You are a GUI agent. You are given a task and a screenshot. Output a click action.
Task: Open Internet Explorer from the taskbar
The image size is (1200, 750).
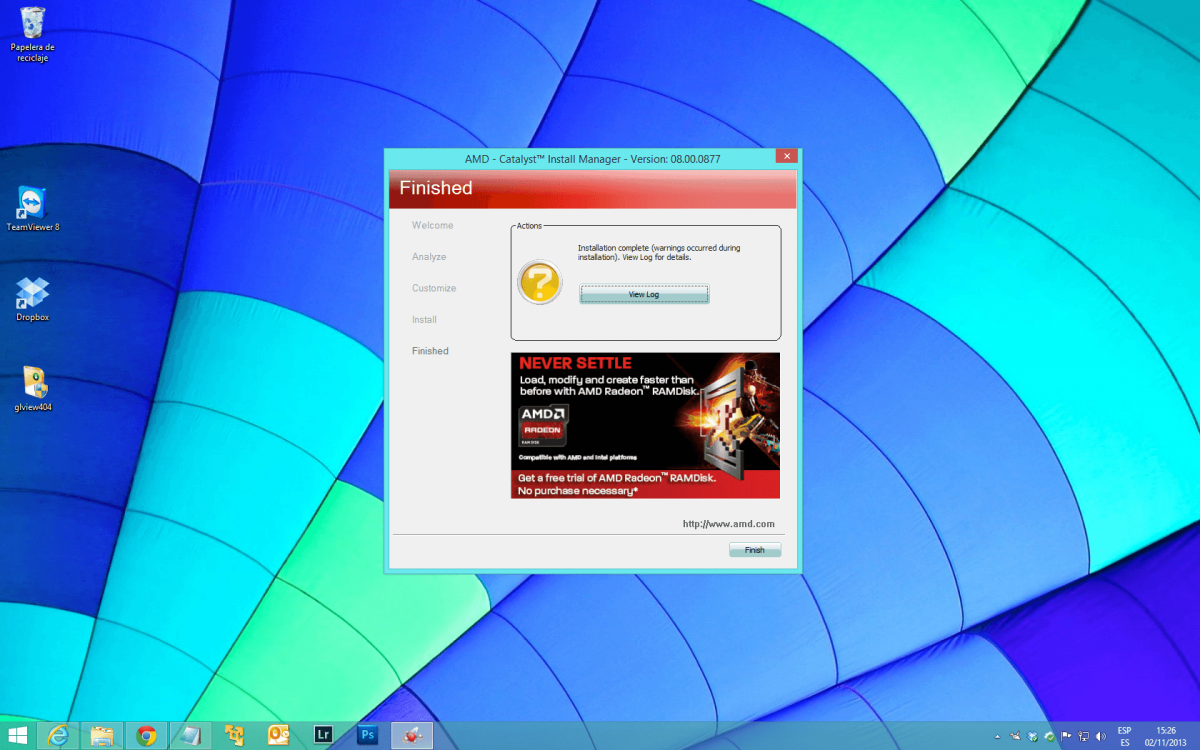coord(58,735)
